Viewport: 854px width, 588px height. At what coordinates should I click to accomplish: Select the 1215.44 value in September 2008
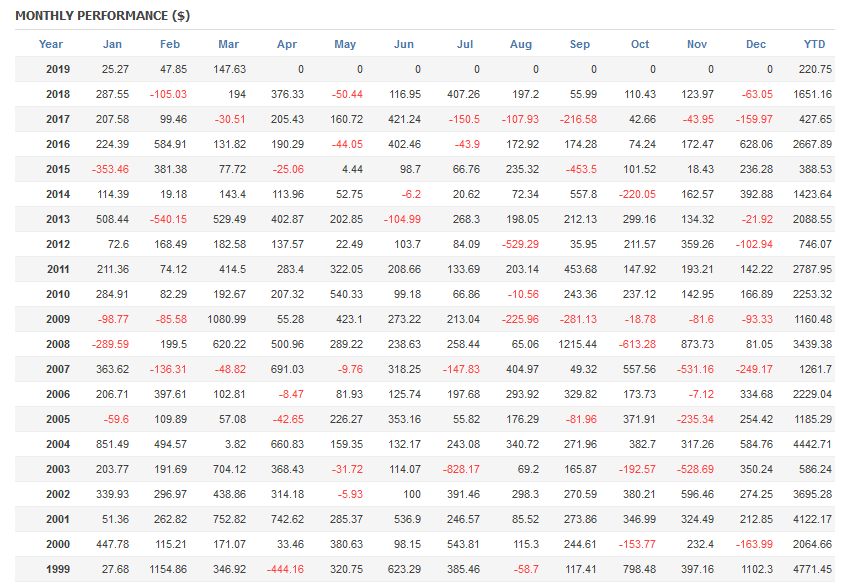(x=578, y=344)
